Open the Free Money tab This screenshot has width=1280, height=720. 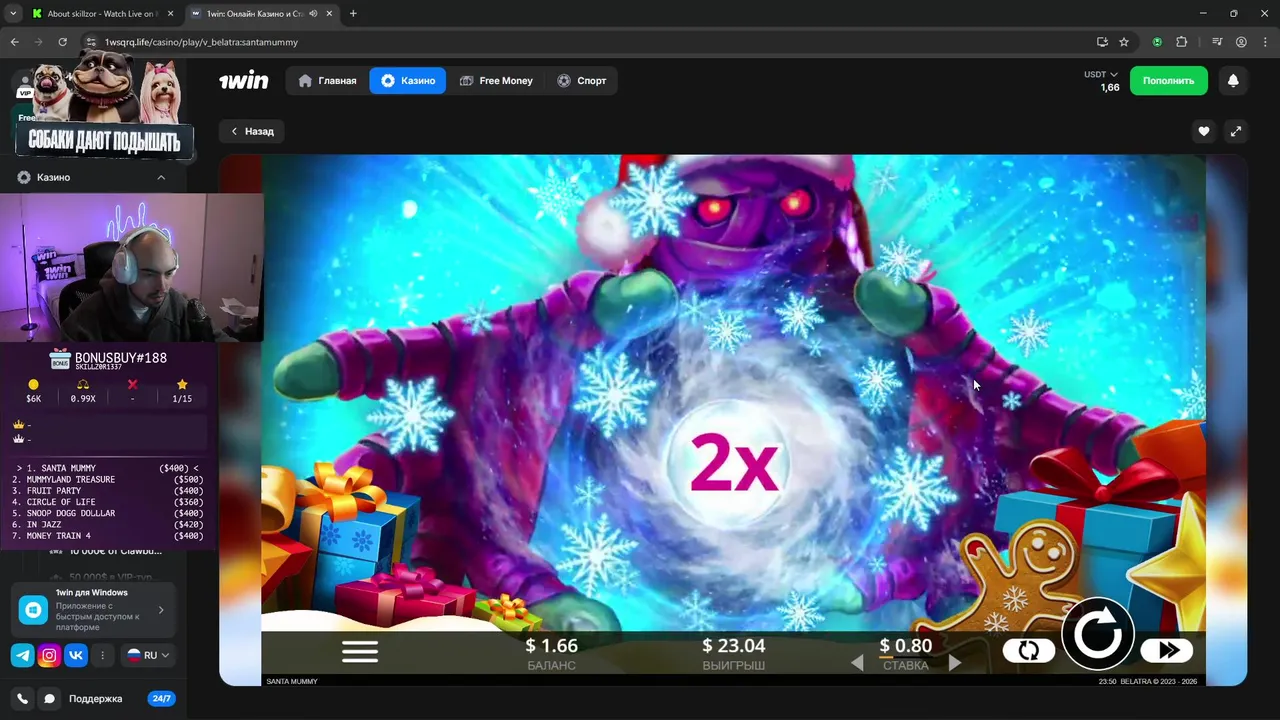pos(496,81)
